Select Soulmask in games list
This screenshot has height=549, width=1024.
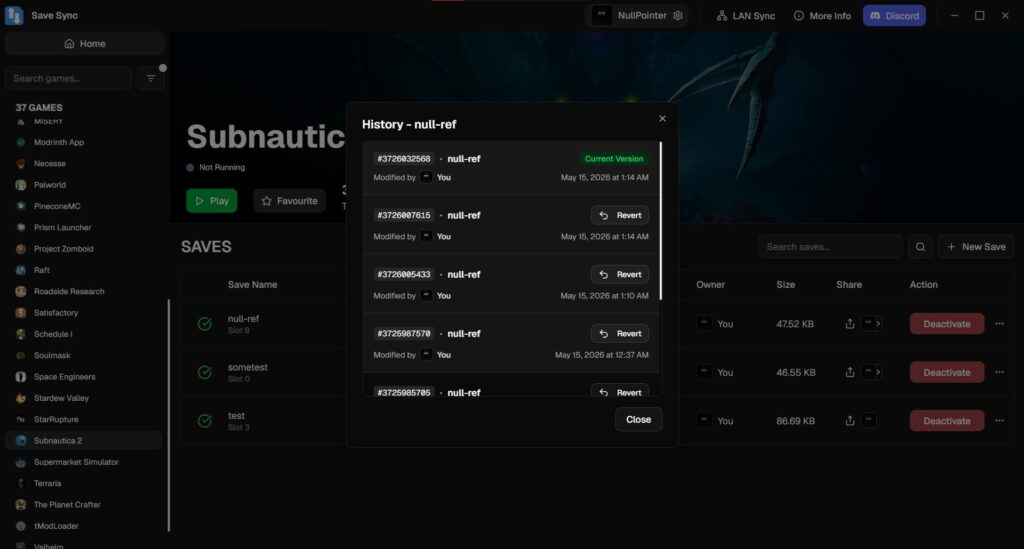(84, 355)
